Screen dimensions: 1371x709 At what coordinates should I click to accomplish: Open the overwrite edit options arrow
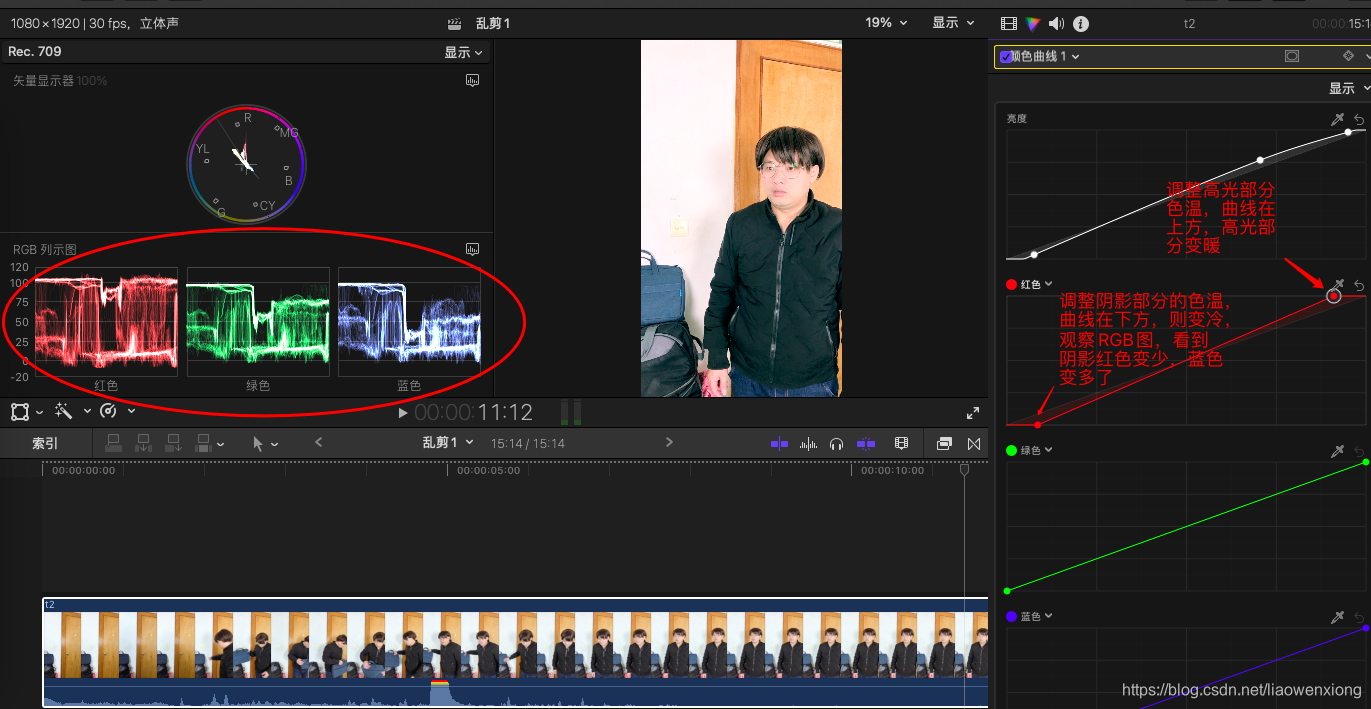tap(220, 444)
